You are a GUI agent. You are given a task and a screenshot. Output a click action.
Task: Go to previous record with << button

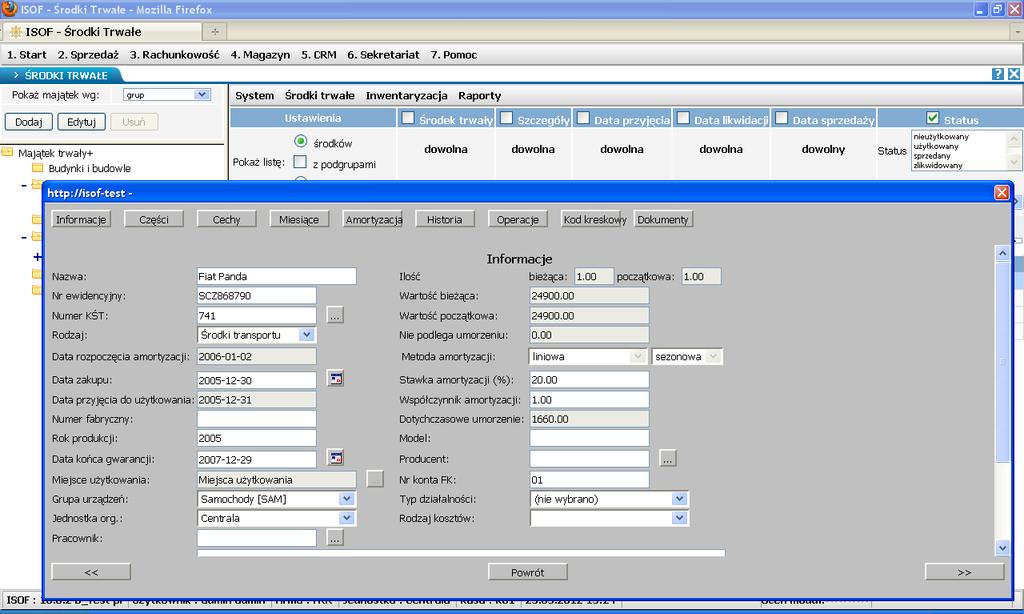tap(91, 572)
